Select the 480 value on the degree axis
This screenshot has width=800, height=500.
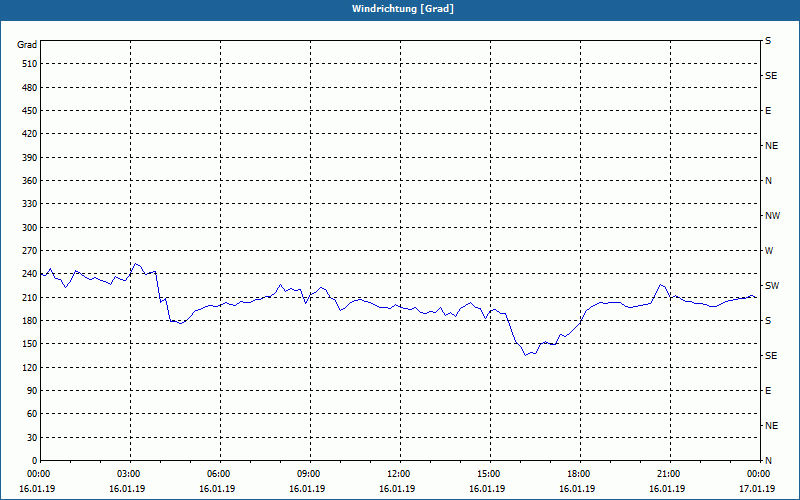coord(30,87)
